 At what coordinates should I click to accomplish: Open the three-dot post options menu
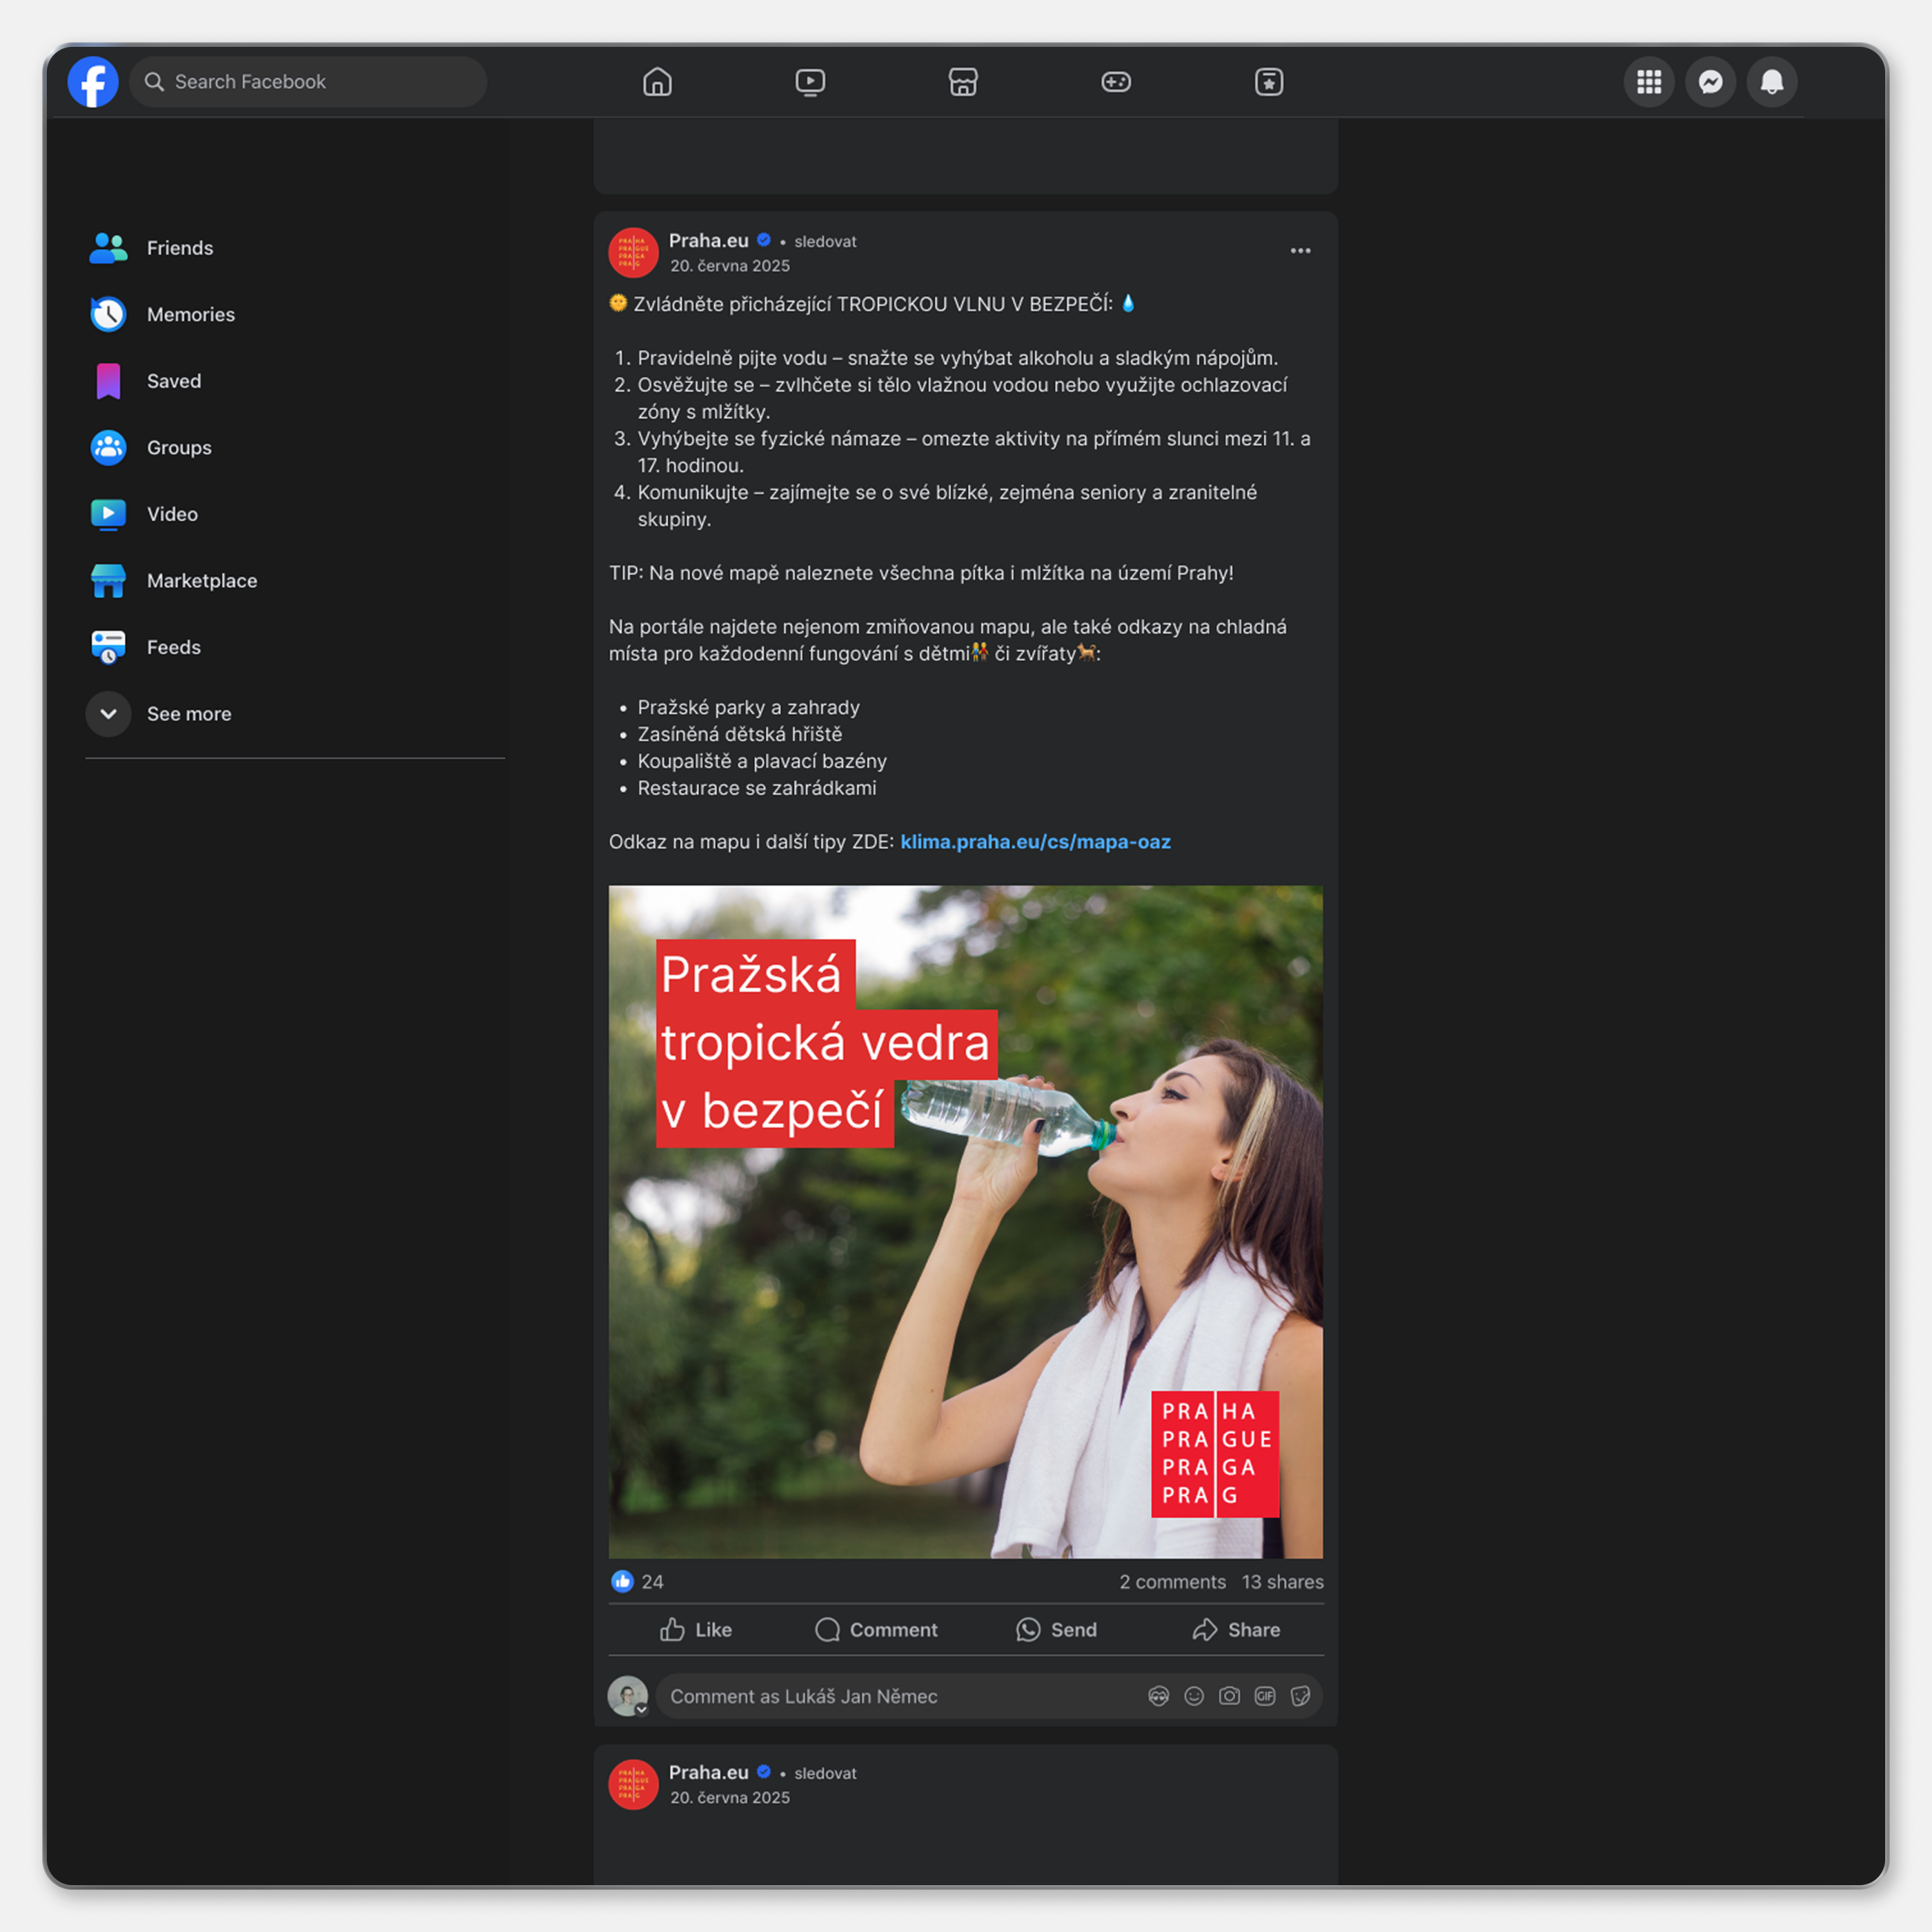click(1300, 251)
